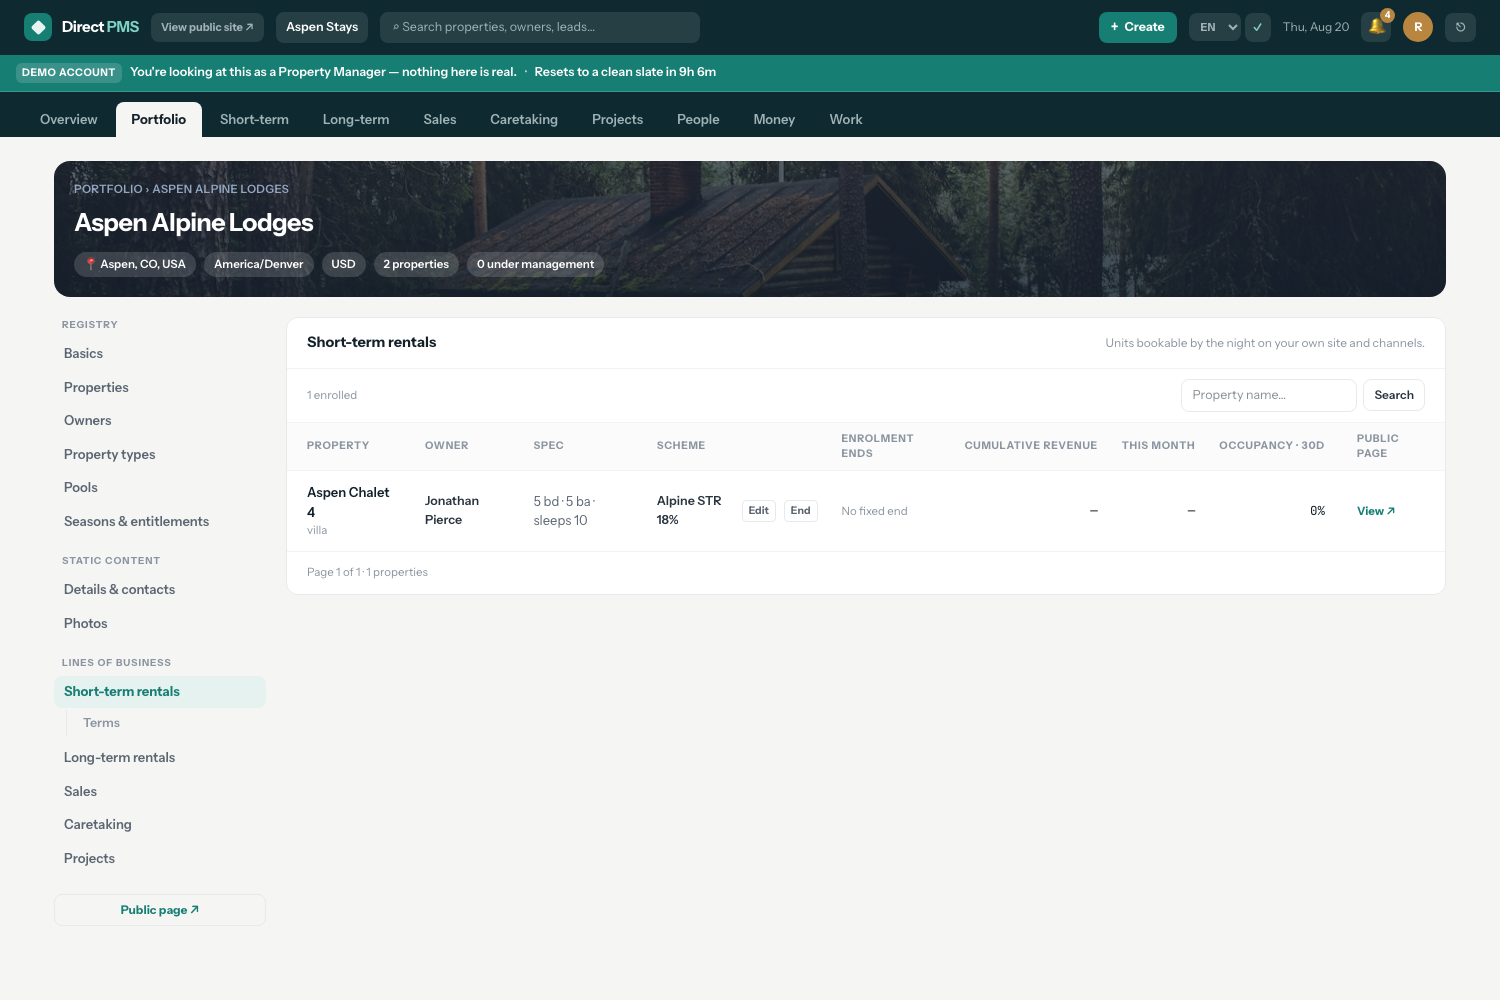Click the Search button in rentals table
This screenshot has width=1500, height=1000.
pos(1394,395)
